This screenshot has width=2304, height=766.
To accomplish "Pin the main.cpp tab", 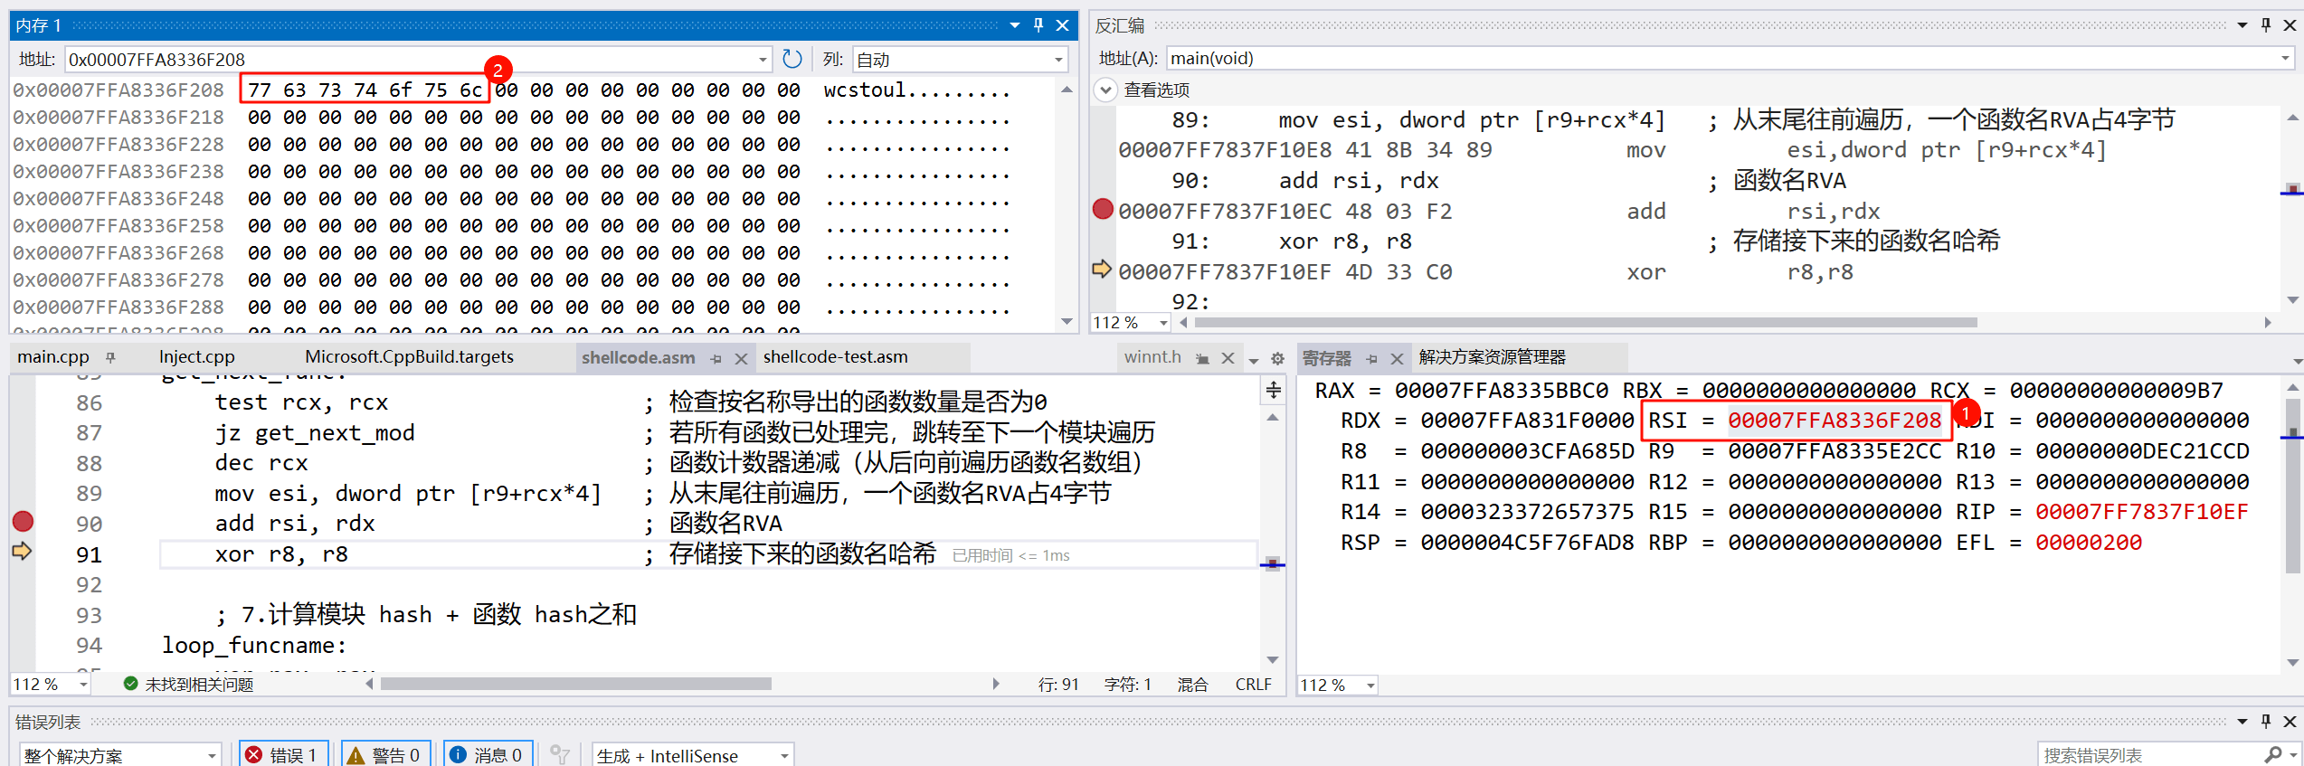I will (111, 357).
